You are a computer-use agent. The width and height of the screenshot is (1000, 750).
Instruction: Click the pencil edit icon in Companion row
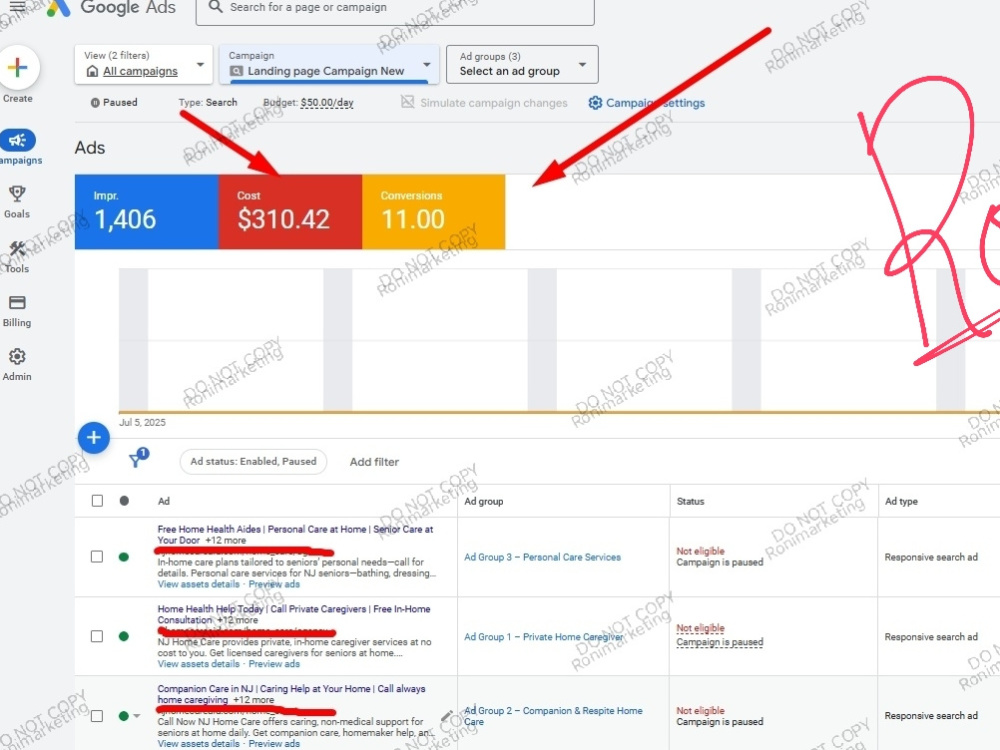coord(446,716)
